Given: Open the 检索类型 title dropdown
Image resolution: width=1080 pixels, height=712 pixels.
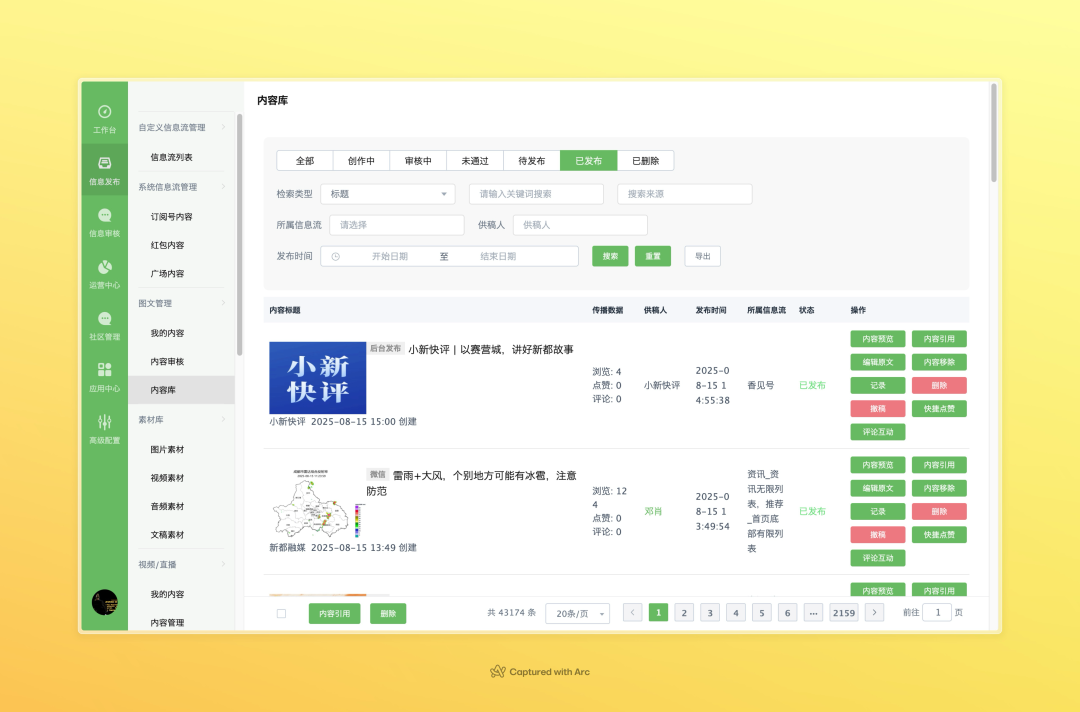Looking at the screenshot, I should click(x=387, y=193).
